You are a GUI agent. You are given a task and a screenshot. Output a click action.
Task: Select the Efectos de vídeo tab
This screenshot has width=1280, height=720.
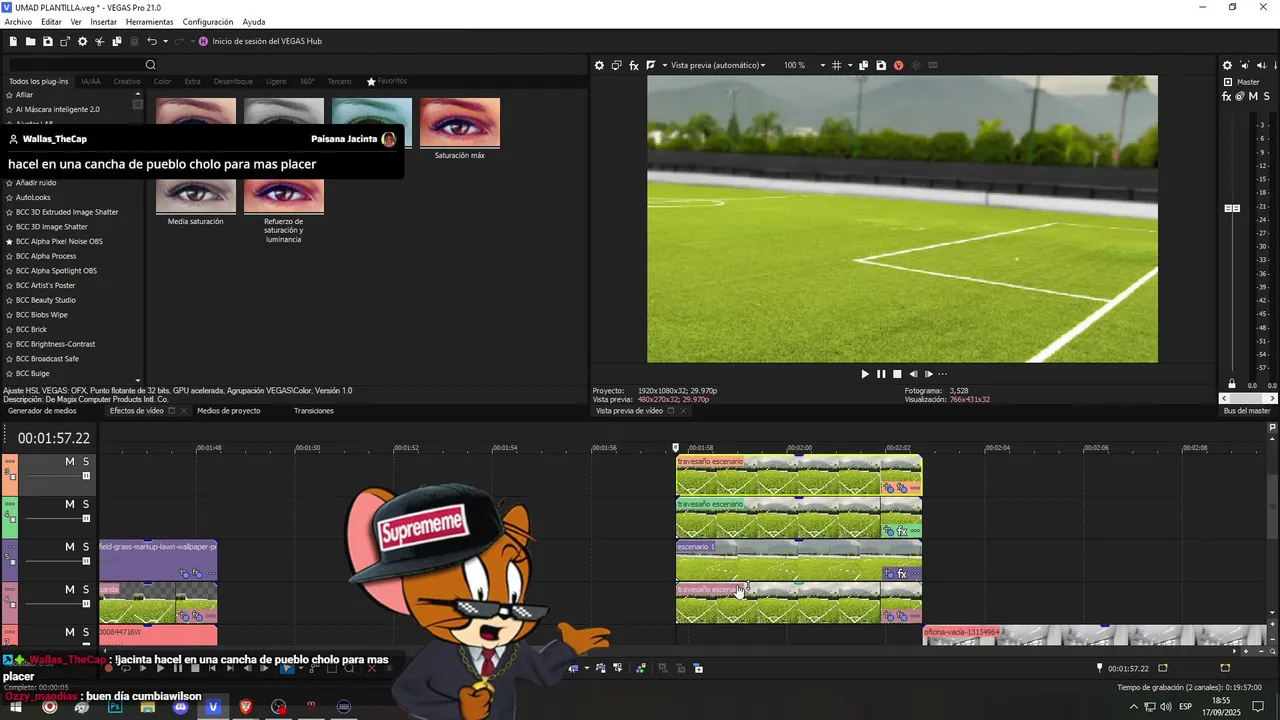click(136, 411)
